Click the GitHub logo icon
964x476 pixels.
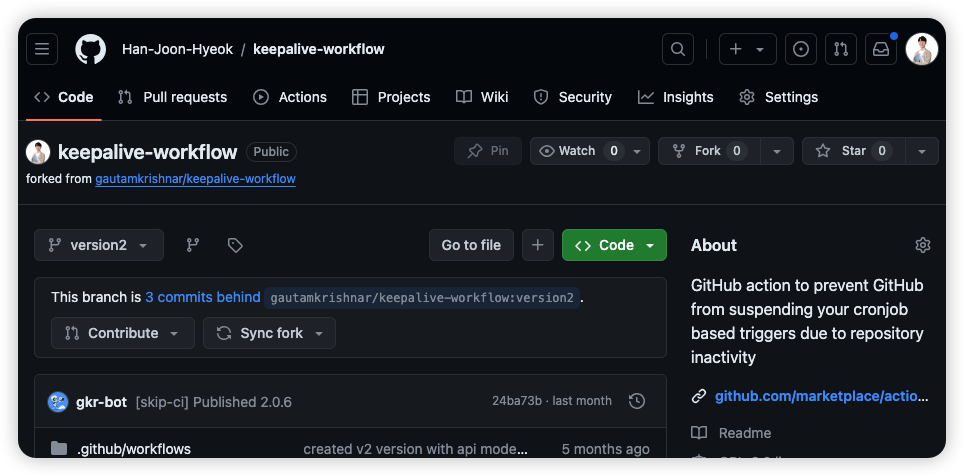tap(91, 49)
